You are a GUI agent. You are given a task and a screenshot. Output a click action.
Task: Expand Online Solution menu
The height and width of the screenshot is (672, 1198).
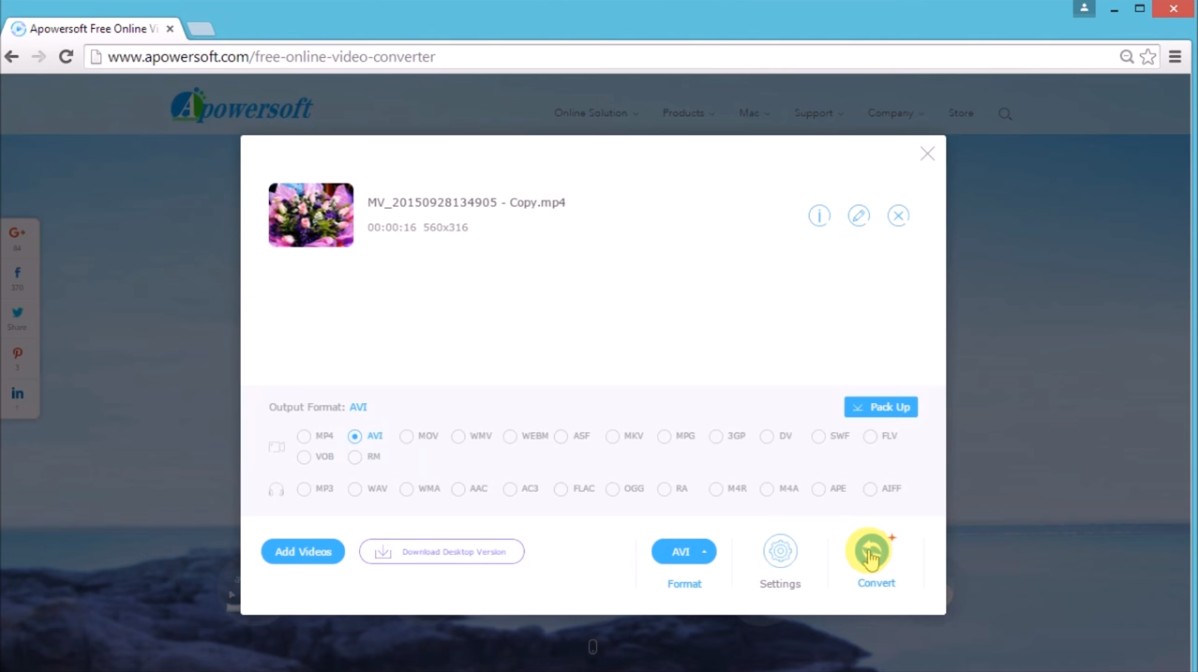point(596,113)
